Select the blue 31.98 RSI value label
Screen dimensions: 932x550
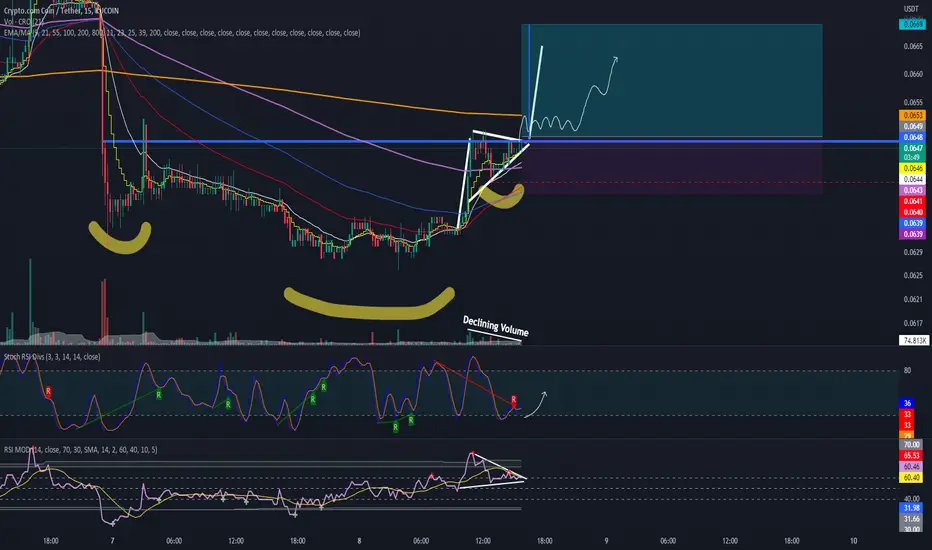912,508
